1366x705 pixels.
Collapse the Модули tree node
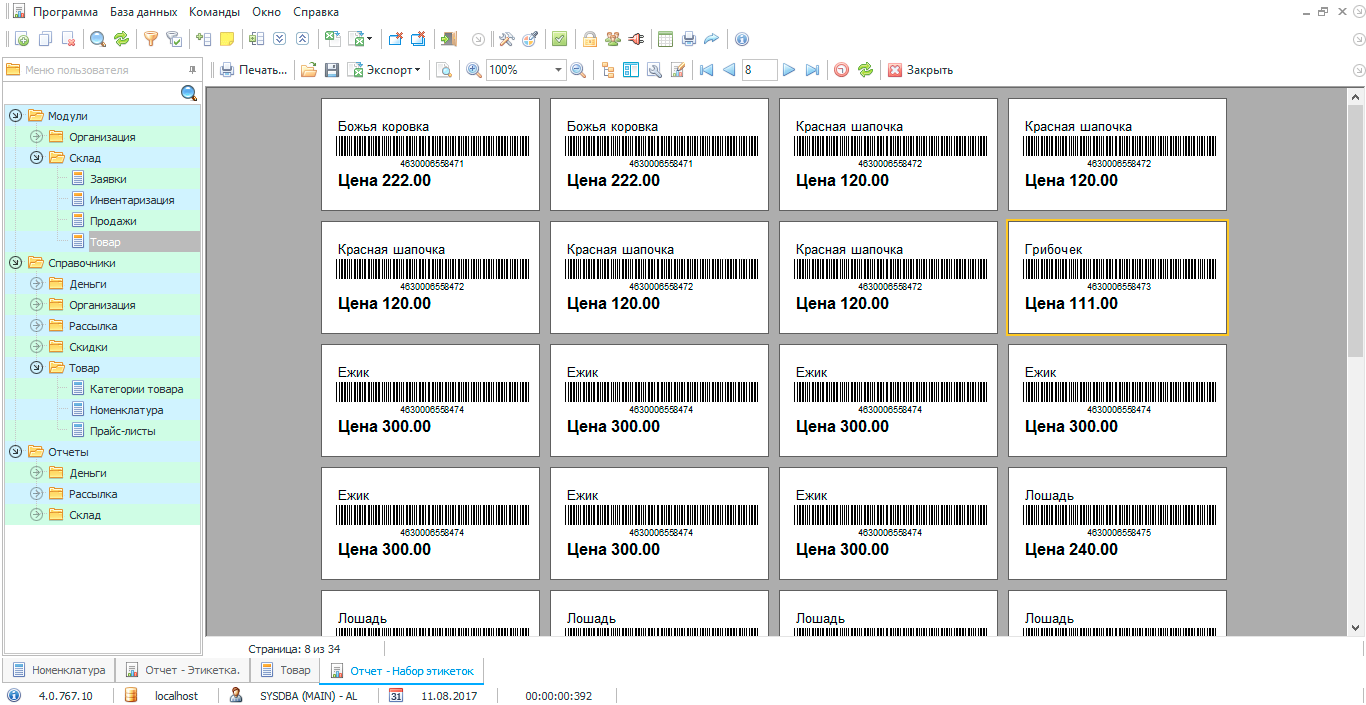click(15, 116)
